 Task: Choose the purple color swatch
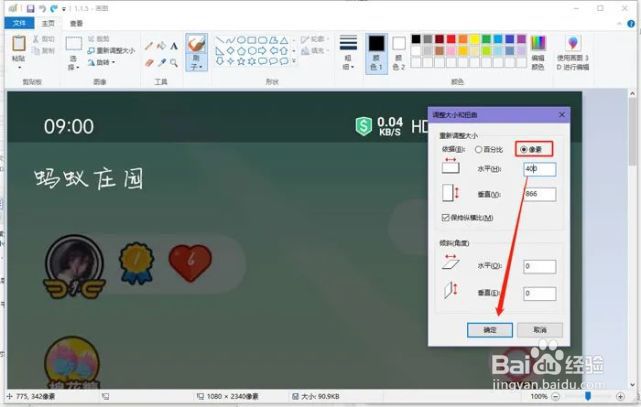click(x=522, y=39)
